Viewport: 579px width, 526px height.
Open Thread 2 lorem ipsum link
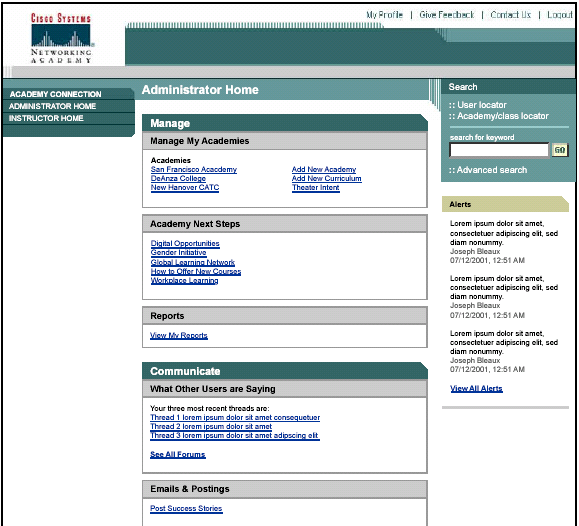(211, 426)
